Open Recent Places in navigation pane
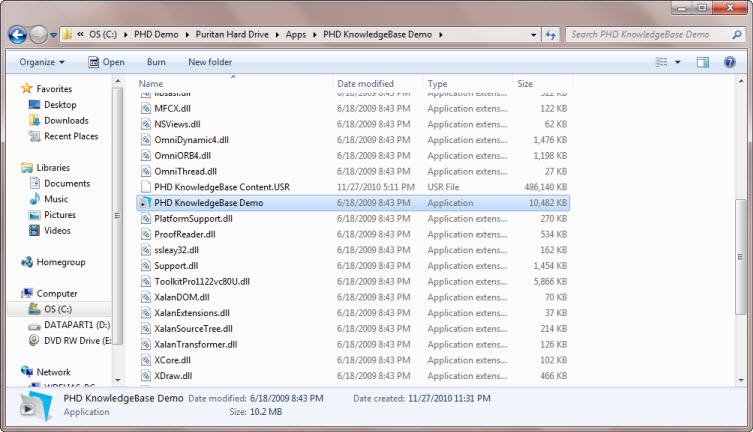 coord(71,136)
